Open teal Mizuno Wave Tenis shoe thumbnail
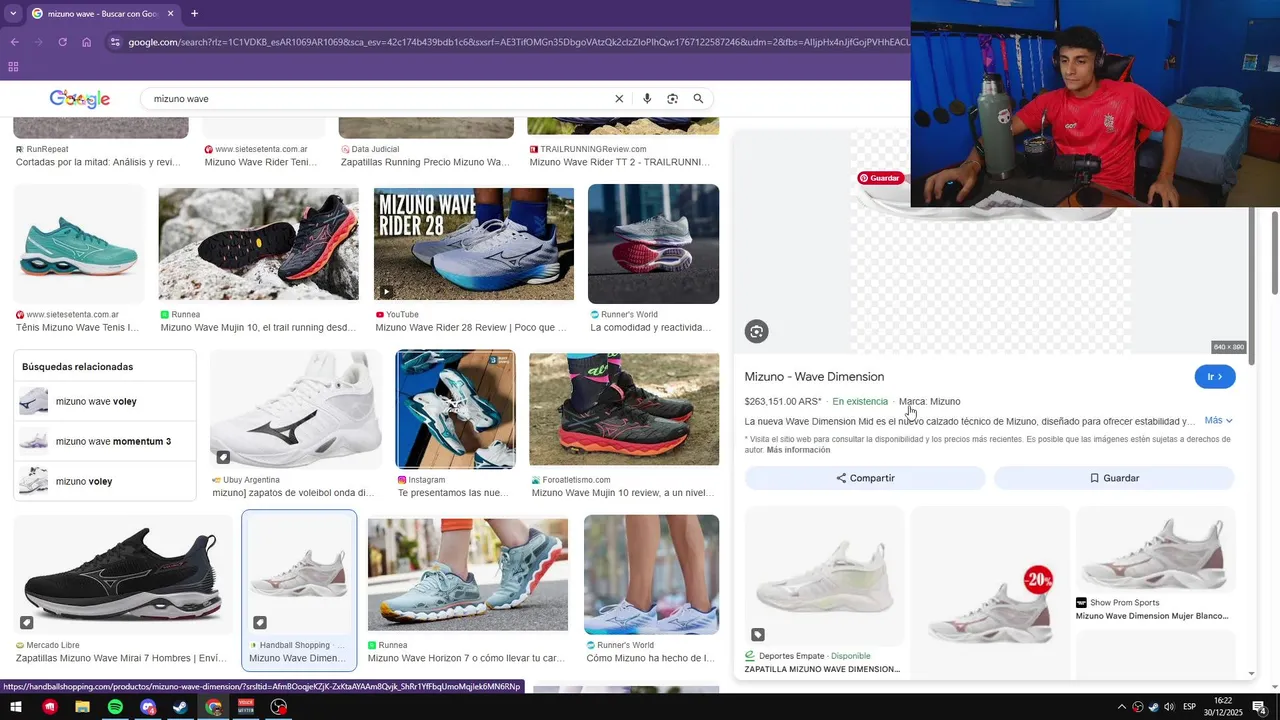This screenshot has height=720, width=1280. [x=79, y=244]
